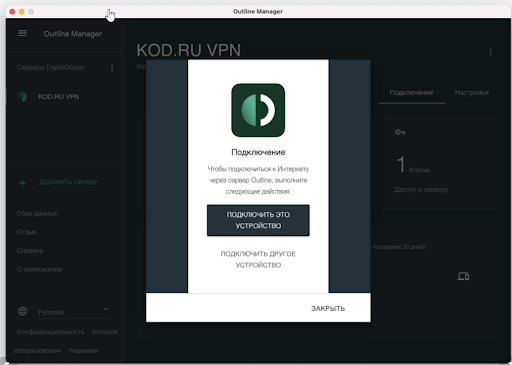Close the dialog with Закрыть

coord(328,308)
